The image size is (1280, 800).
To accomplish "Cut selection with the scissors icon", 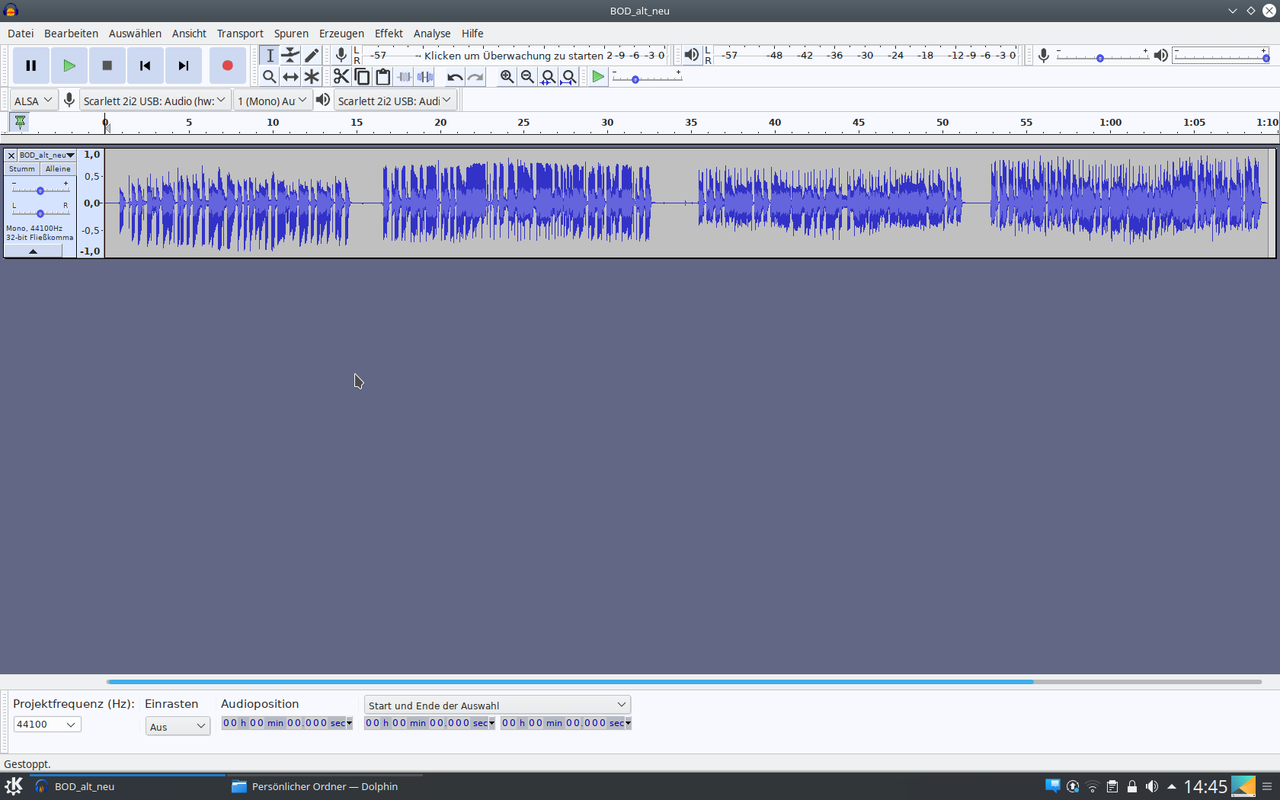I will pyautogui.click(x=341, y=77).
